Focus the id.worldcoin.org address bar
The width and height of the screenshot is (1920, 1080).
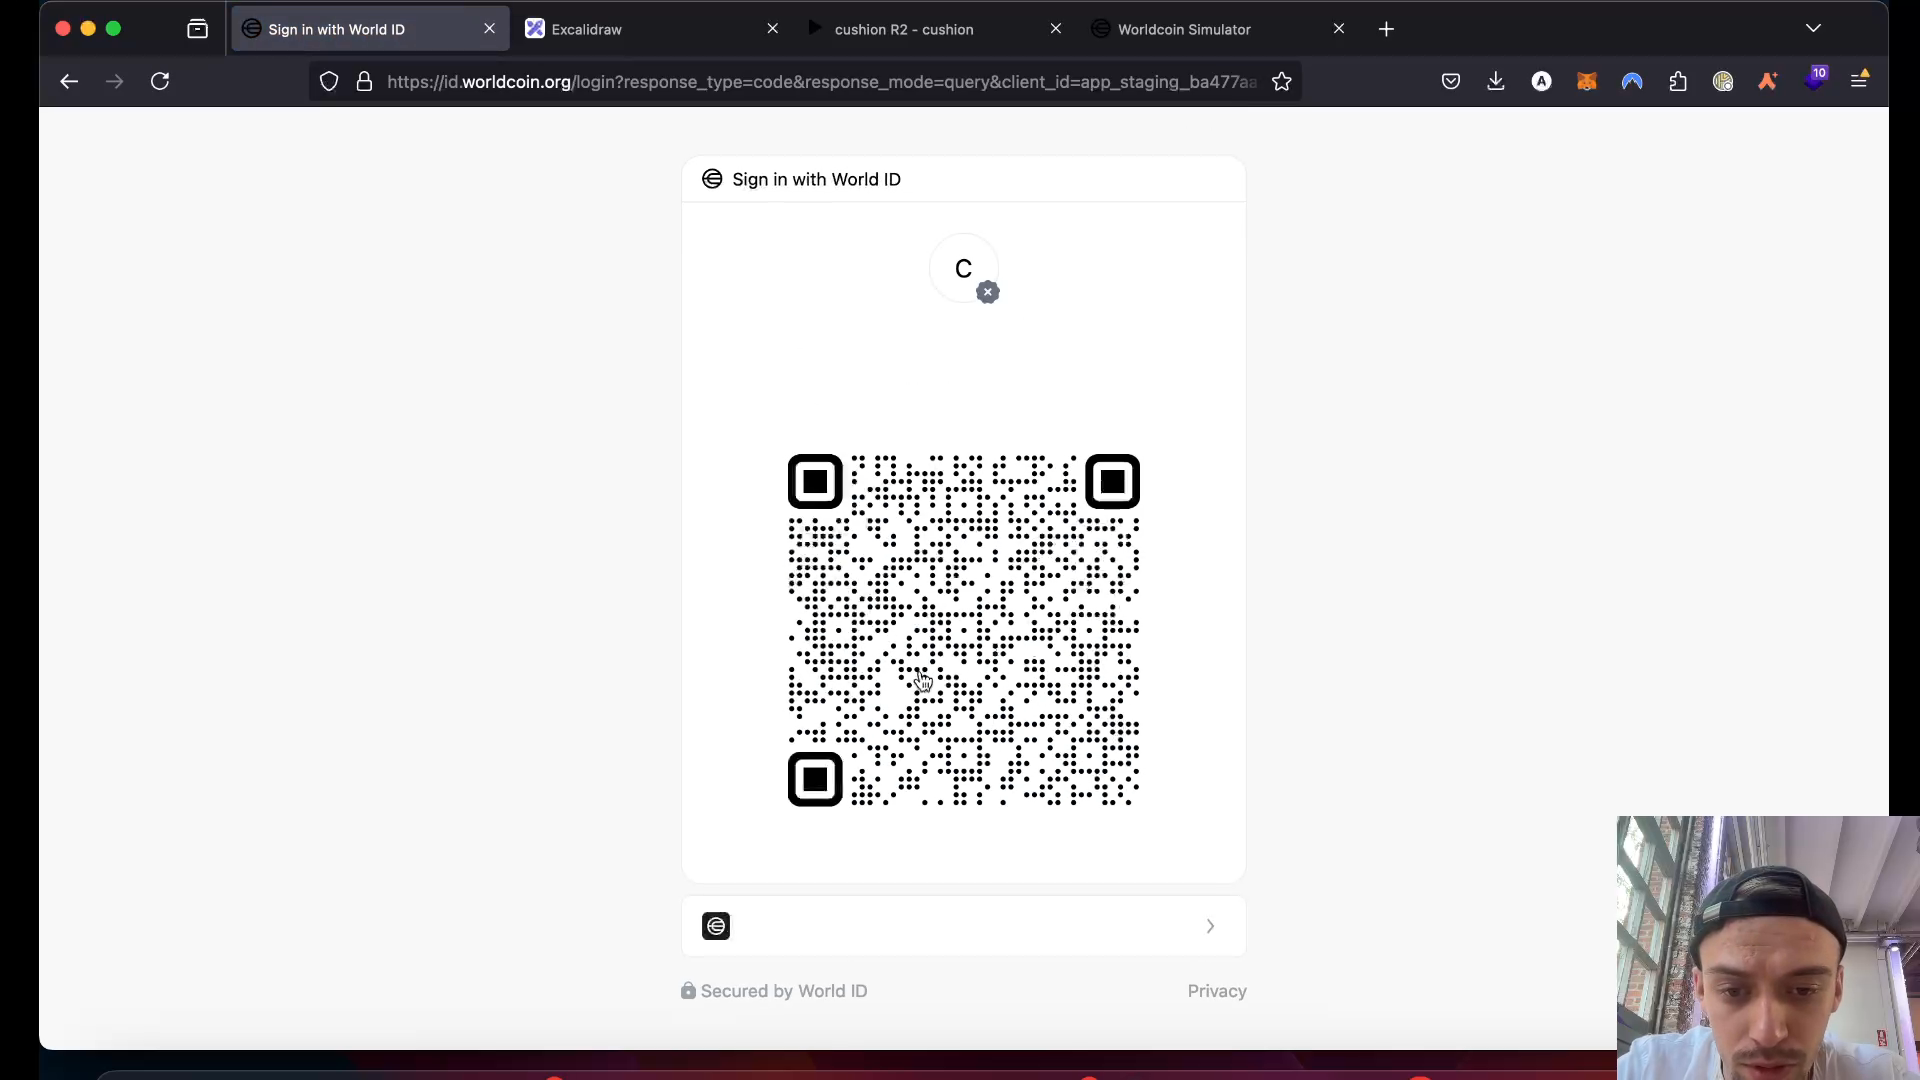click(820, 82)
